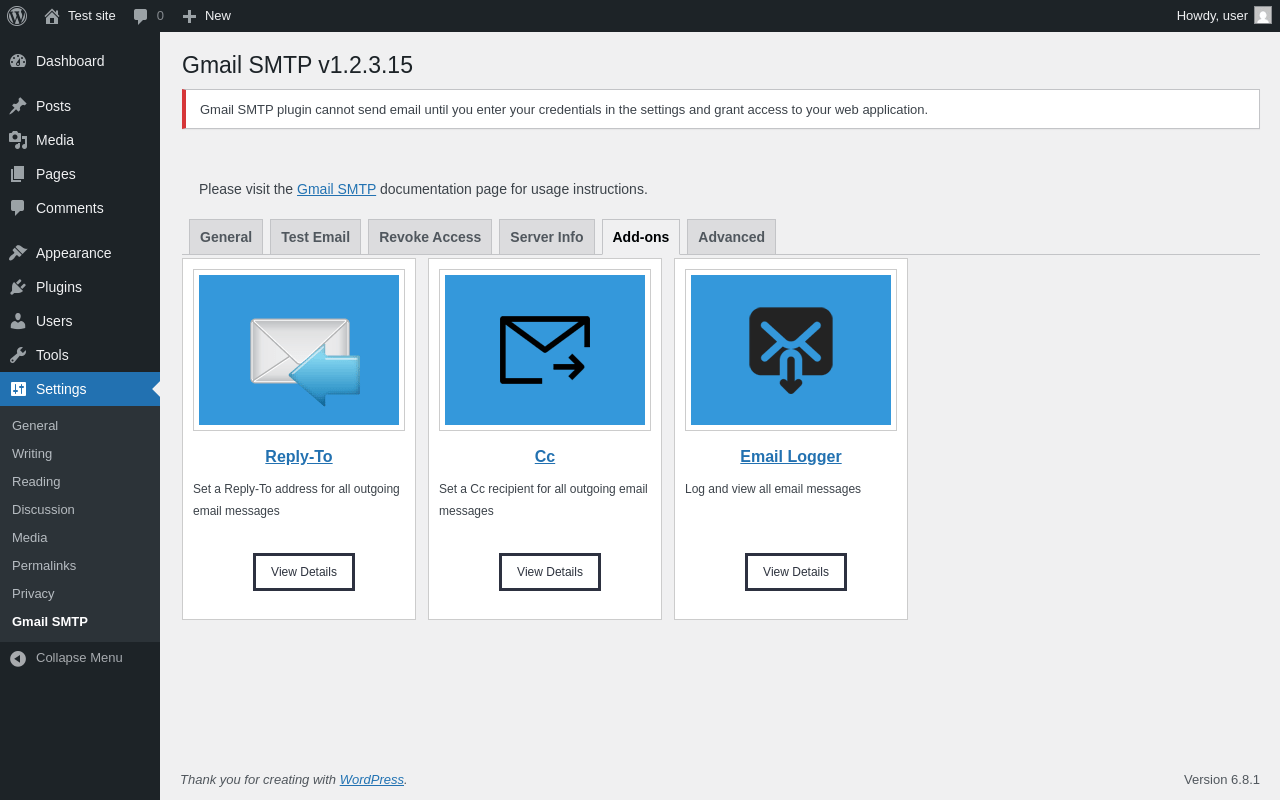Open the Tools menu label

coord(52,355)
